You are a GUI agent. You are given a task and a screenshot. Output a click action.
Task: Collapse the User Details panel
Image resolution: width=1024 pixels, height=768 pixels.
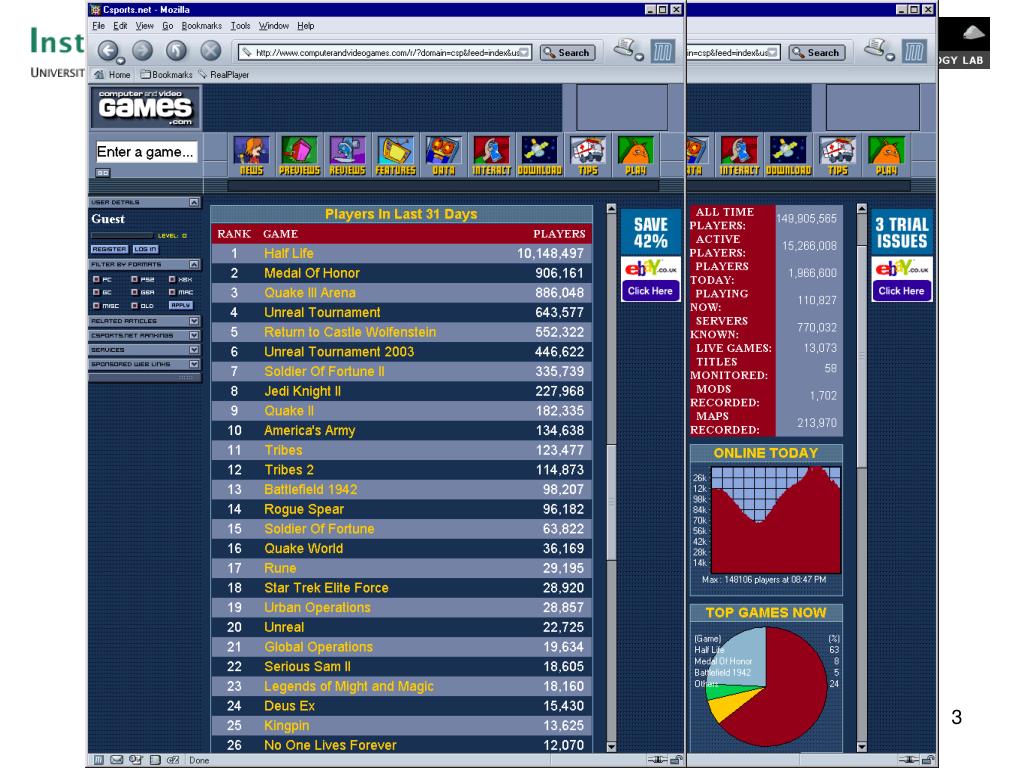tap(194, 202)
